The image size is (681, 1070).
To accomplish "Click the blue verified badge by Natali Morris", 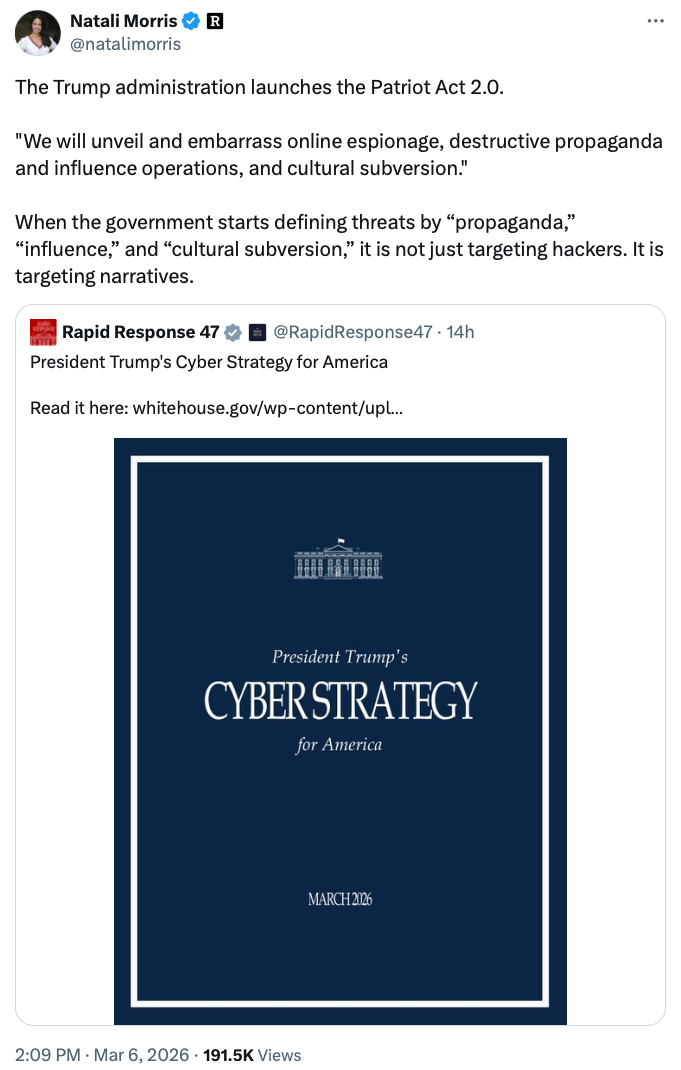I will 191,22.
